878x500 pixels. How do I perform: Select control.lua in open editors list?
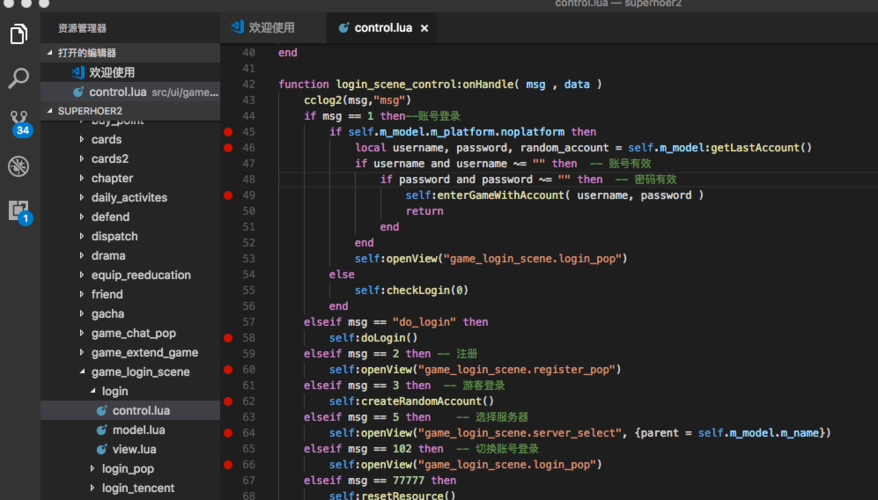coord(130,92)
